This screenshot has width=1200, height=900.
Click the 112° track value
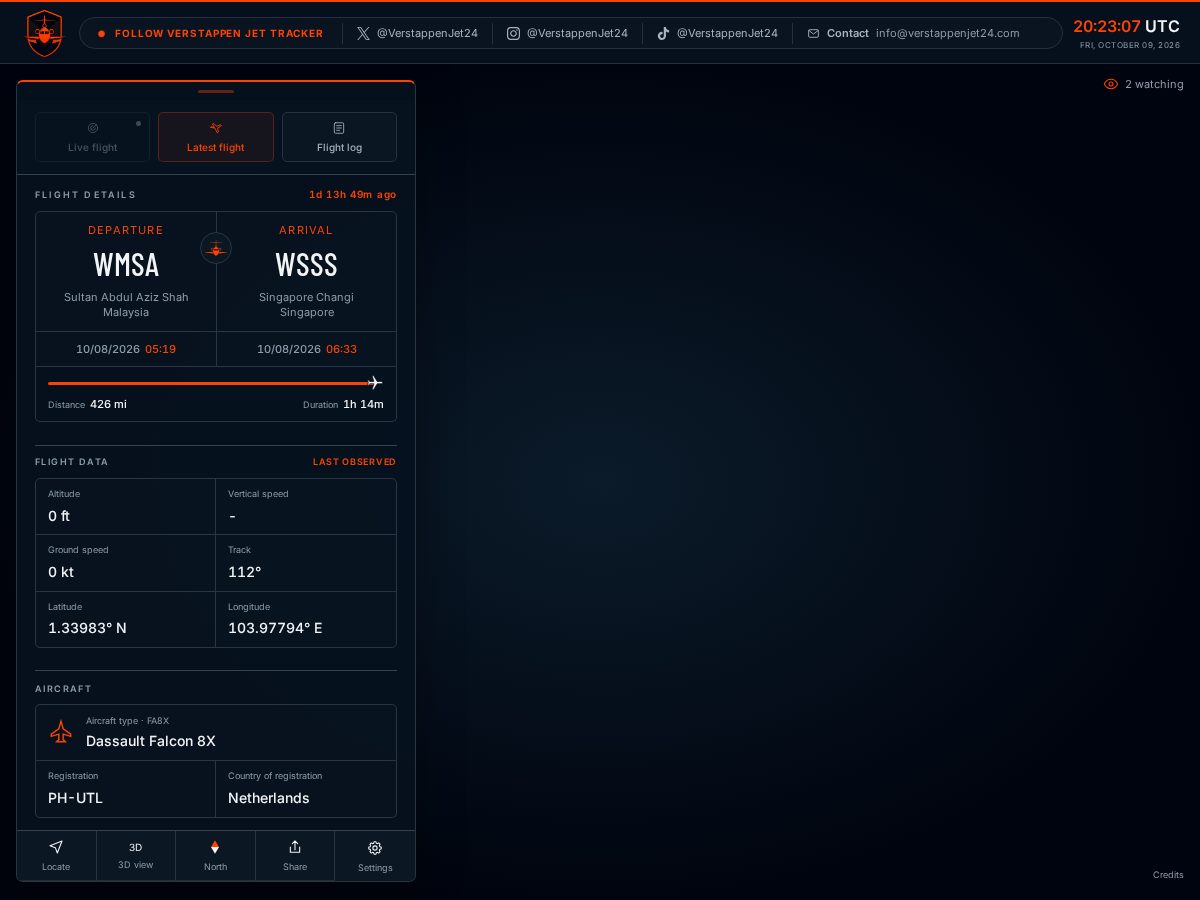[x=245, y=572]
